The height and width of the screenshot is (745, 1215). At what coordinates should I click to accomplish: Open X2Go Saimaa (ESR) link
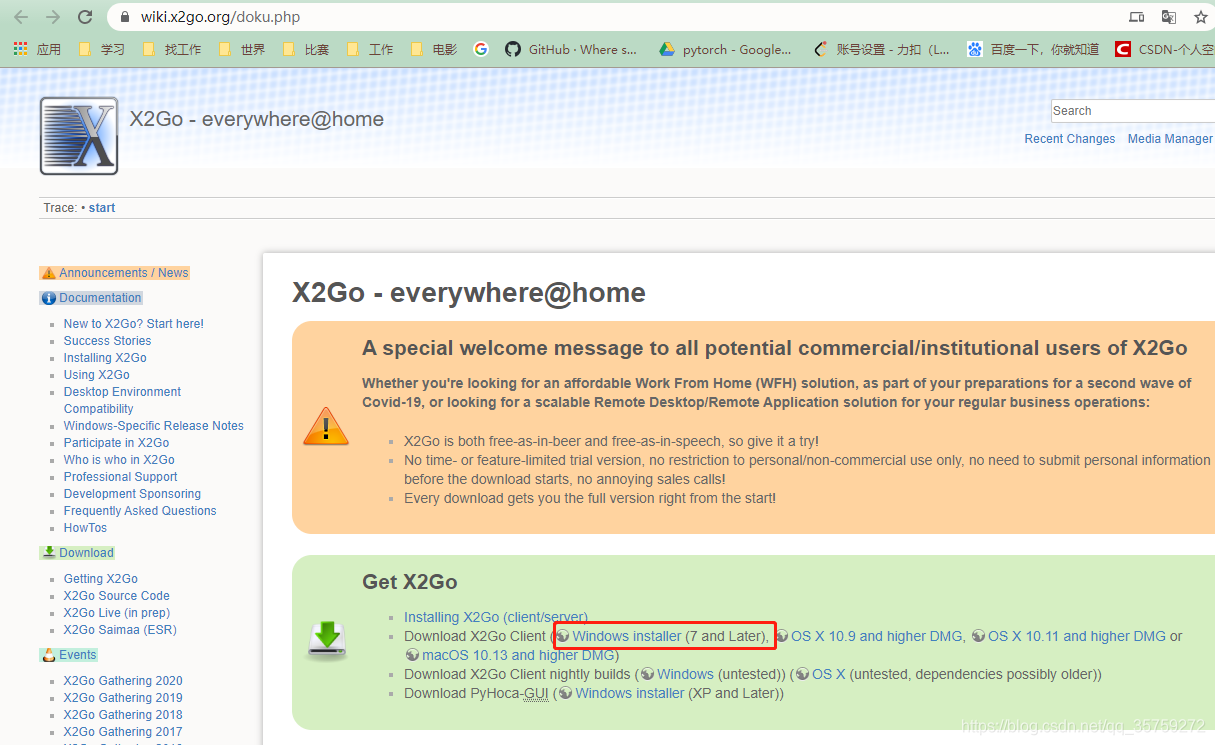click(x=120, y=630)
